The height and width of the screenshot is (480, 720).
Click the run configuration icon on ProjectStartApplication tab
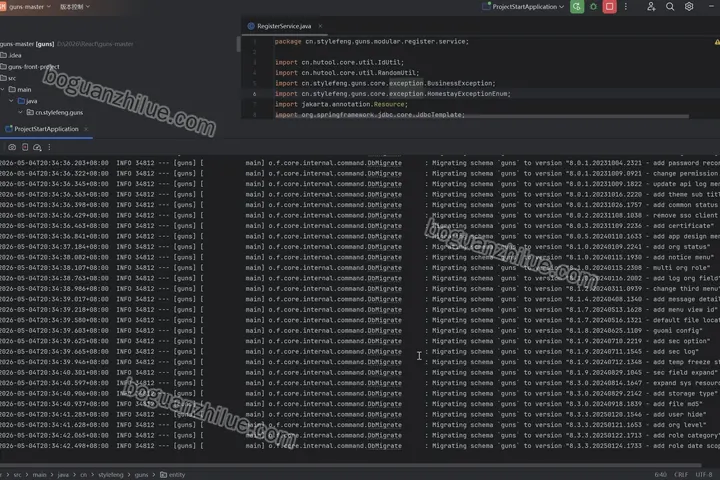pyautogui.click(x=9, y=129)
